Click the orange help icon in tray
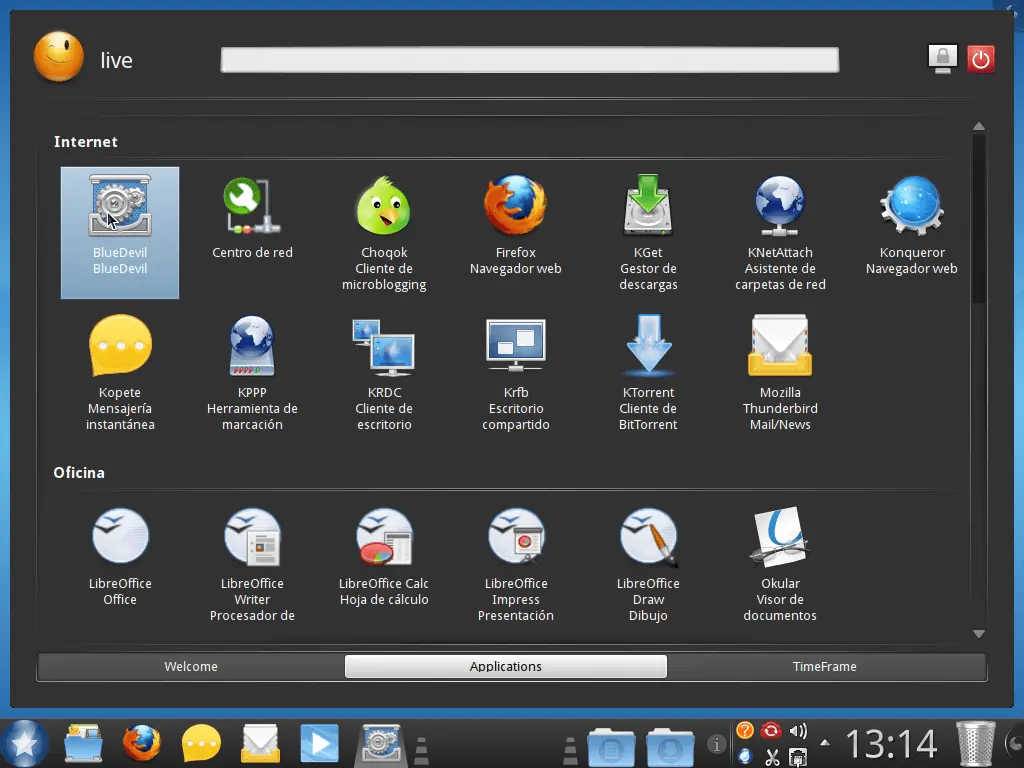The width and height of the screenshot is (1024, 768). pos(745,730)
